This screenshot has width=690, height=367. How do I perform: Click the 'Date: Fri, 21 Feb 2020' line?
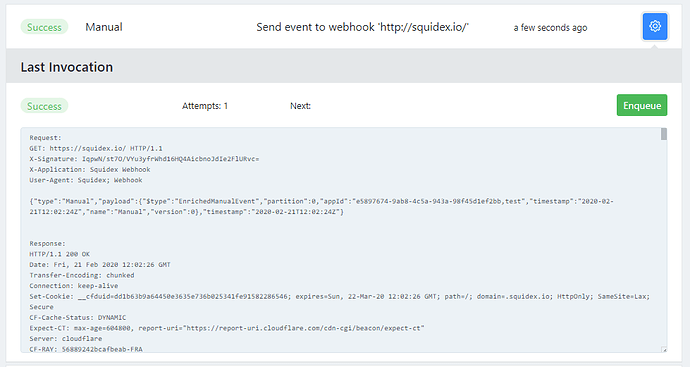coord(100,264)
